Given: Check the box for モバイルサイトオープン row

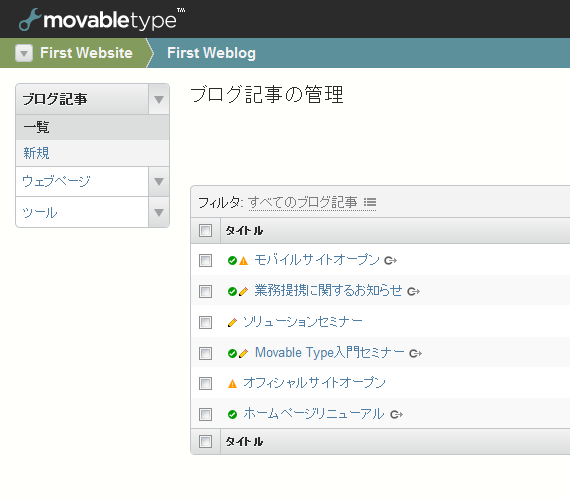Looking at the screenshot, I should point(205,260).
